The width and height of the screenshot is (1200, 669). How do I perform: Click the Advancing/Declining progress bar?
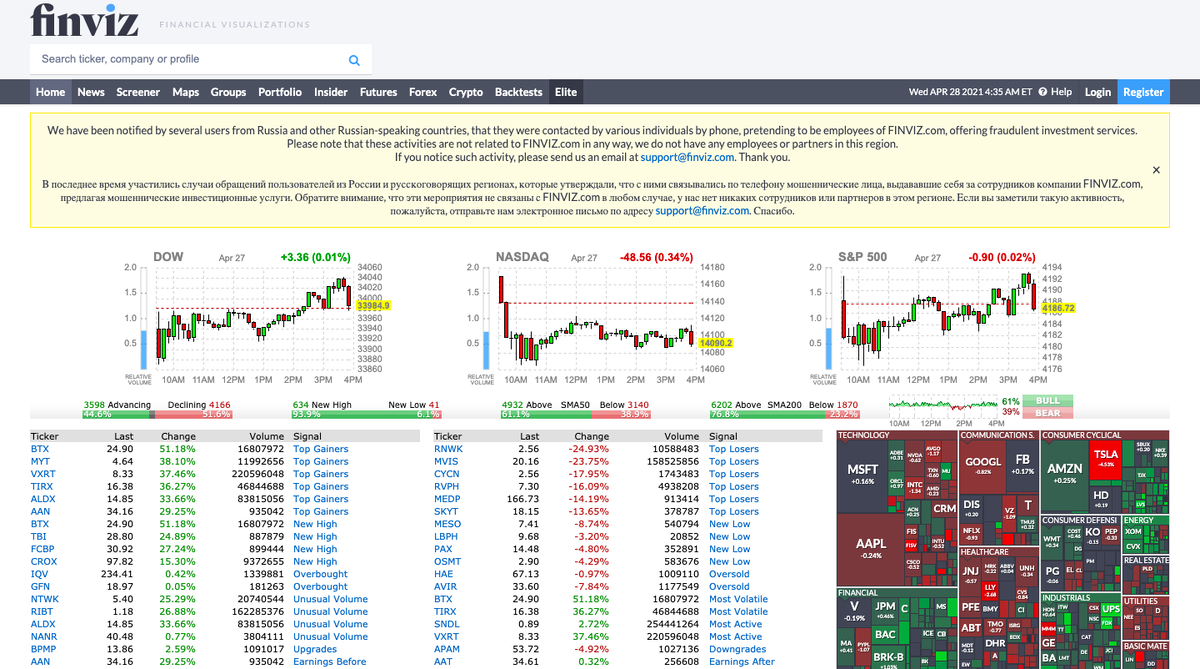pyautogui.click(x=157, y=414)
